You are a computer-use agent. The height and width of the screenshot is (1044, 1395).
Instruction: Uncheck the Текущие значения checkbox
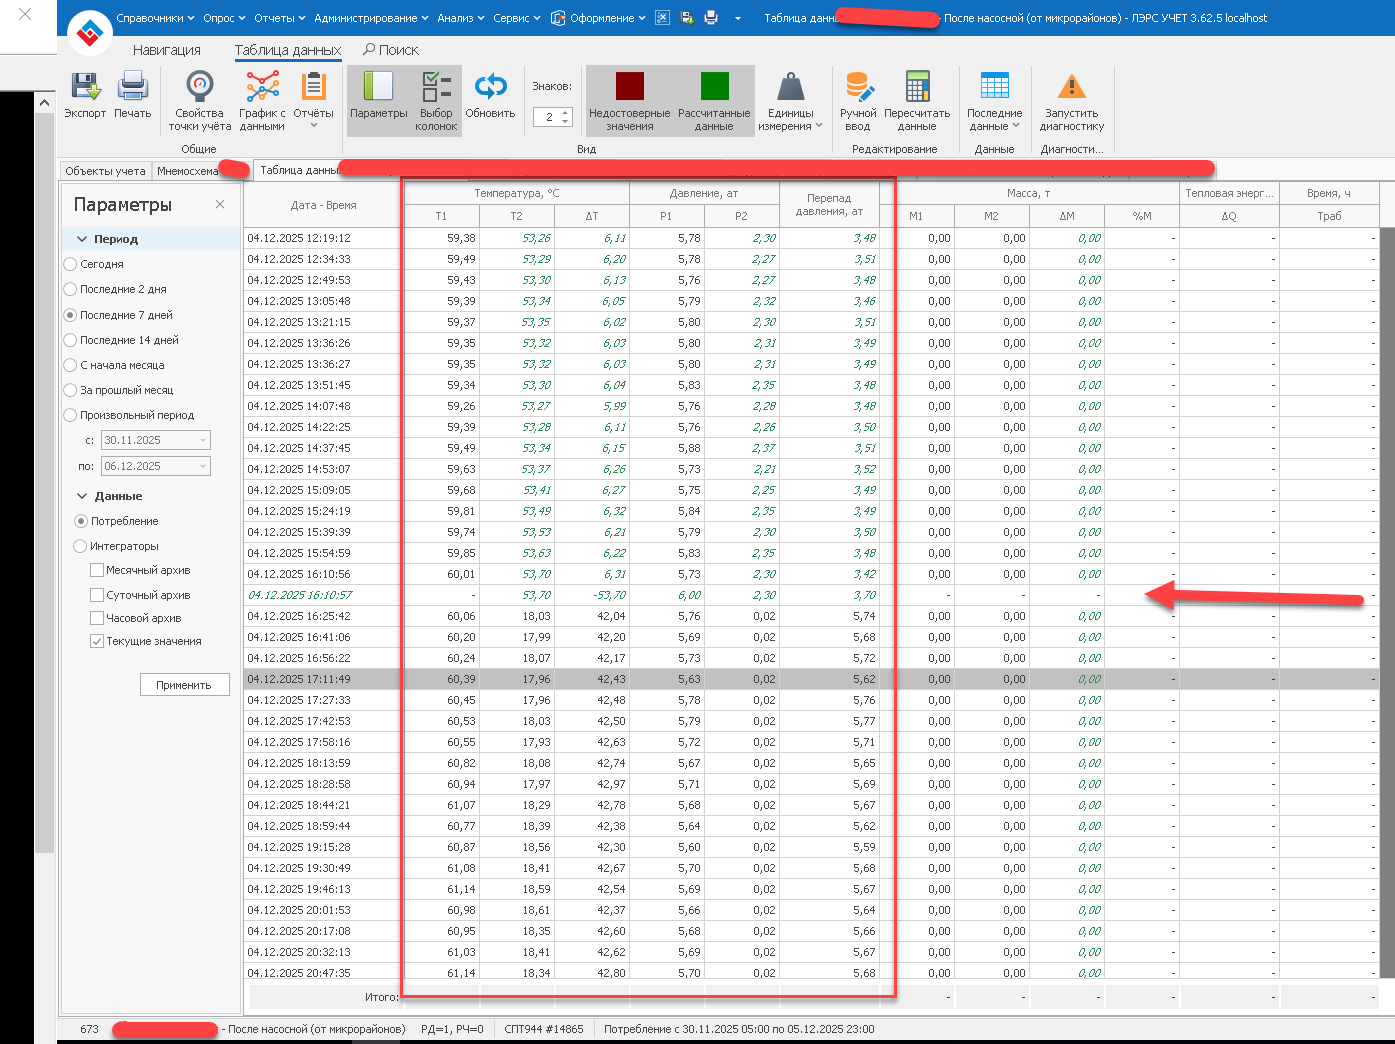[97, 641]
